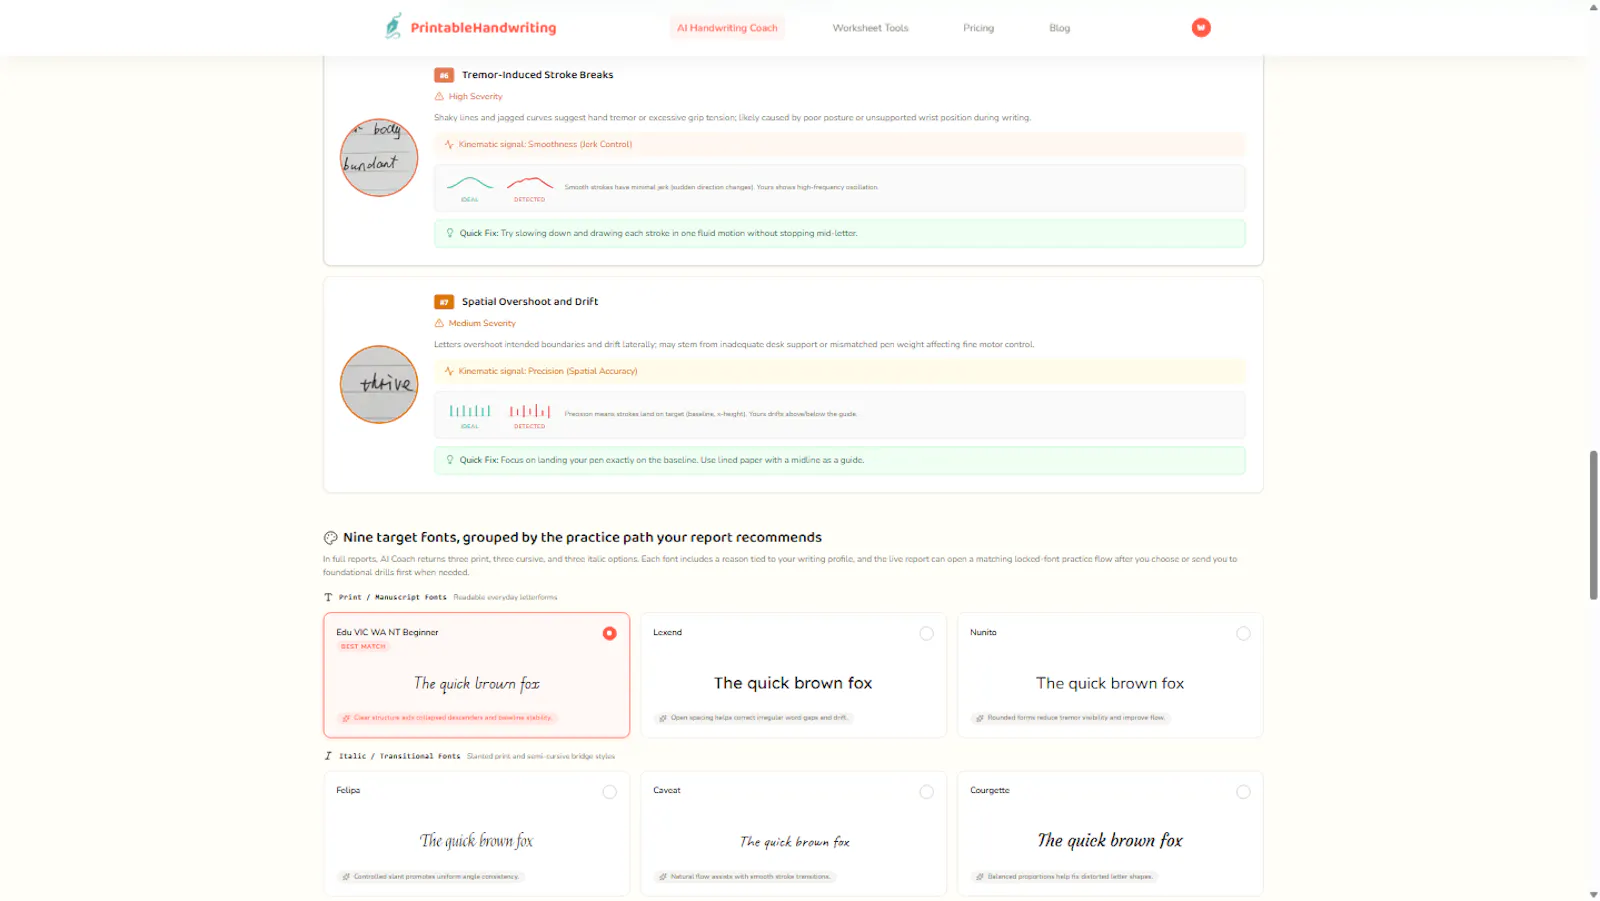Select the Courgette font radio button
1600x901 pixels.
(x=1243, y=792)
